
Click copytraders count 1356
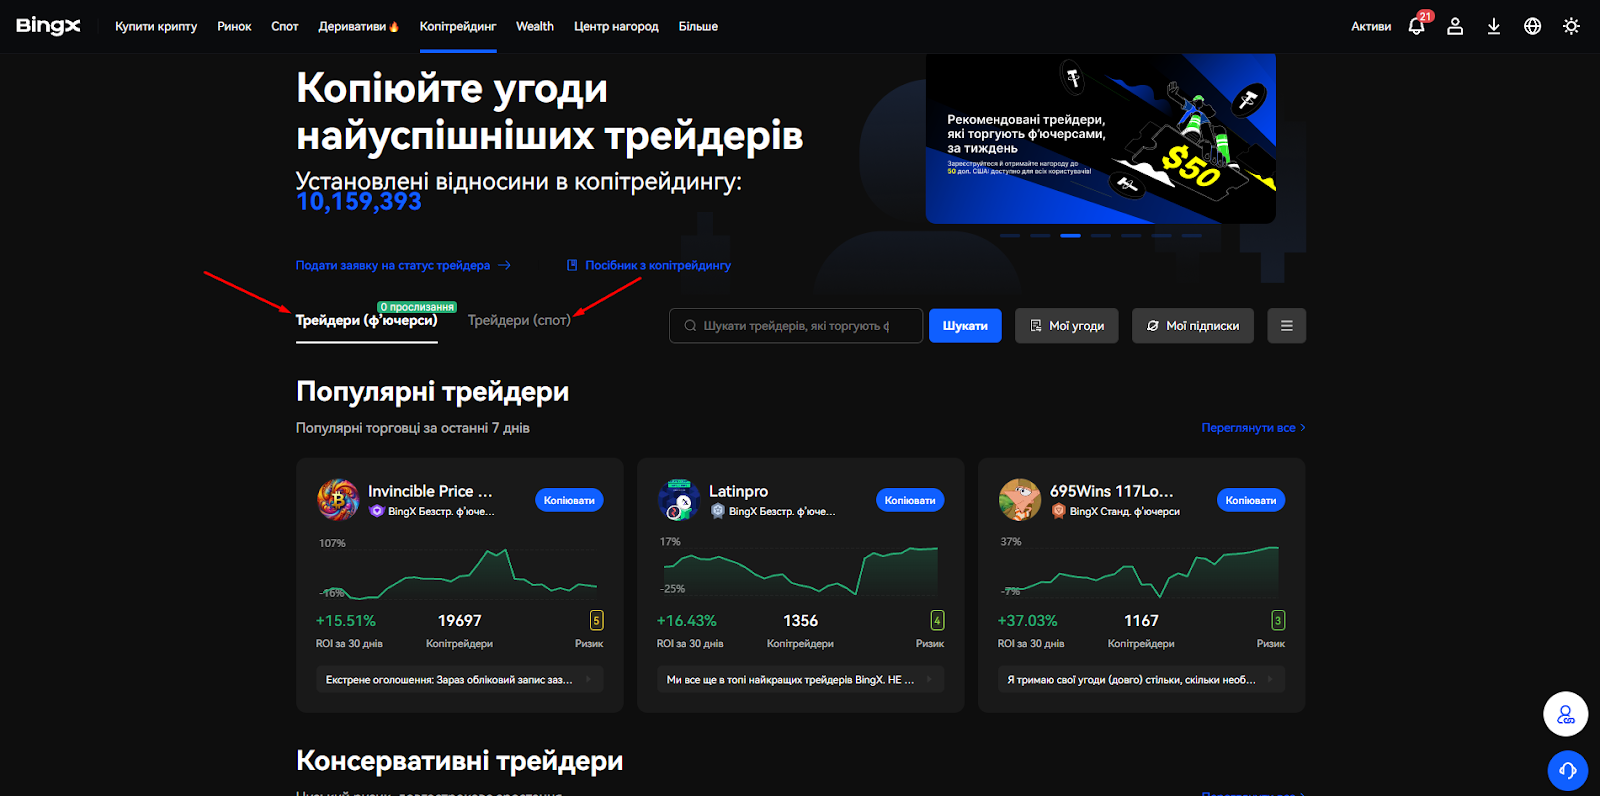[x=801, y=621]
